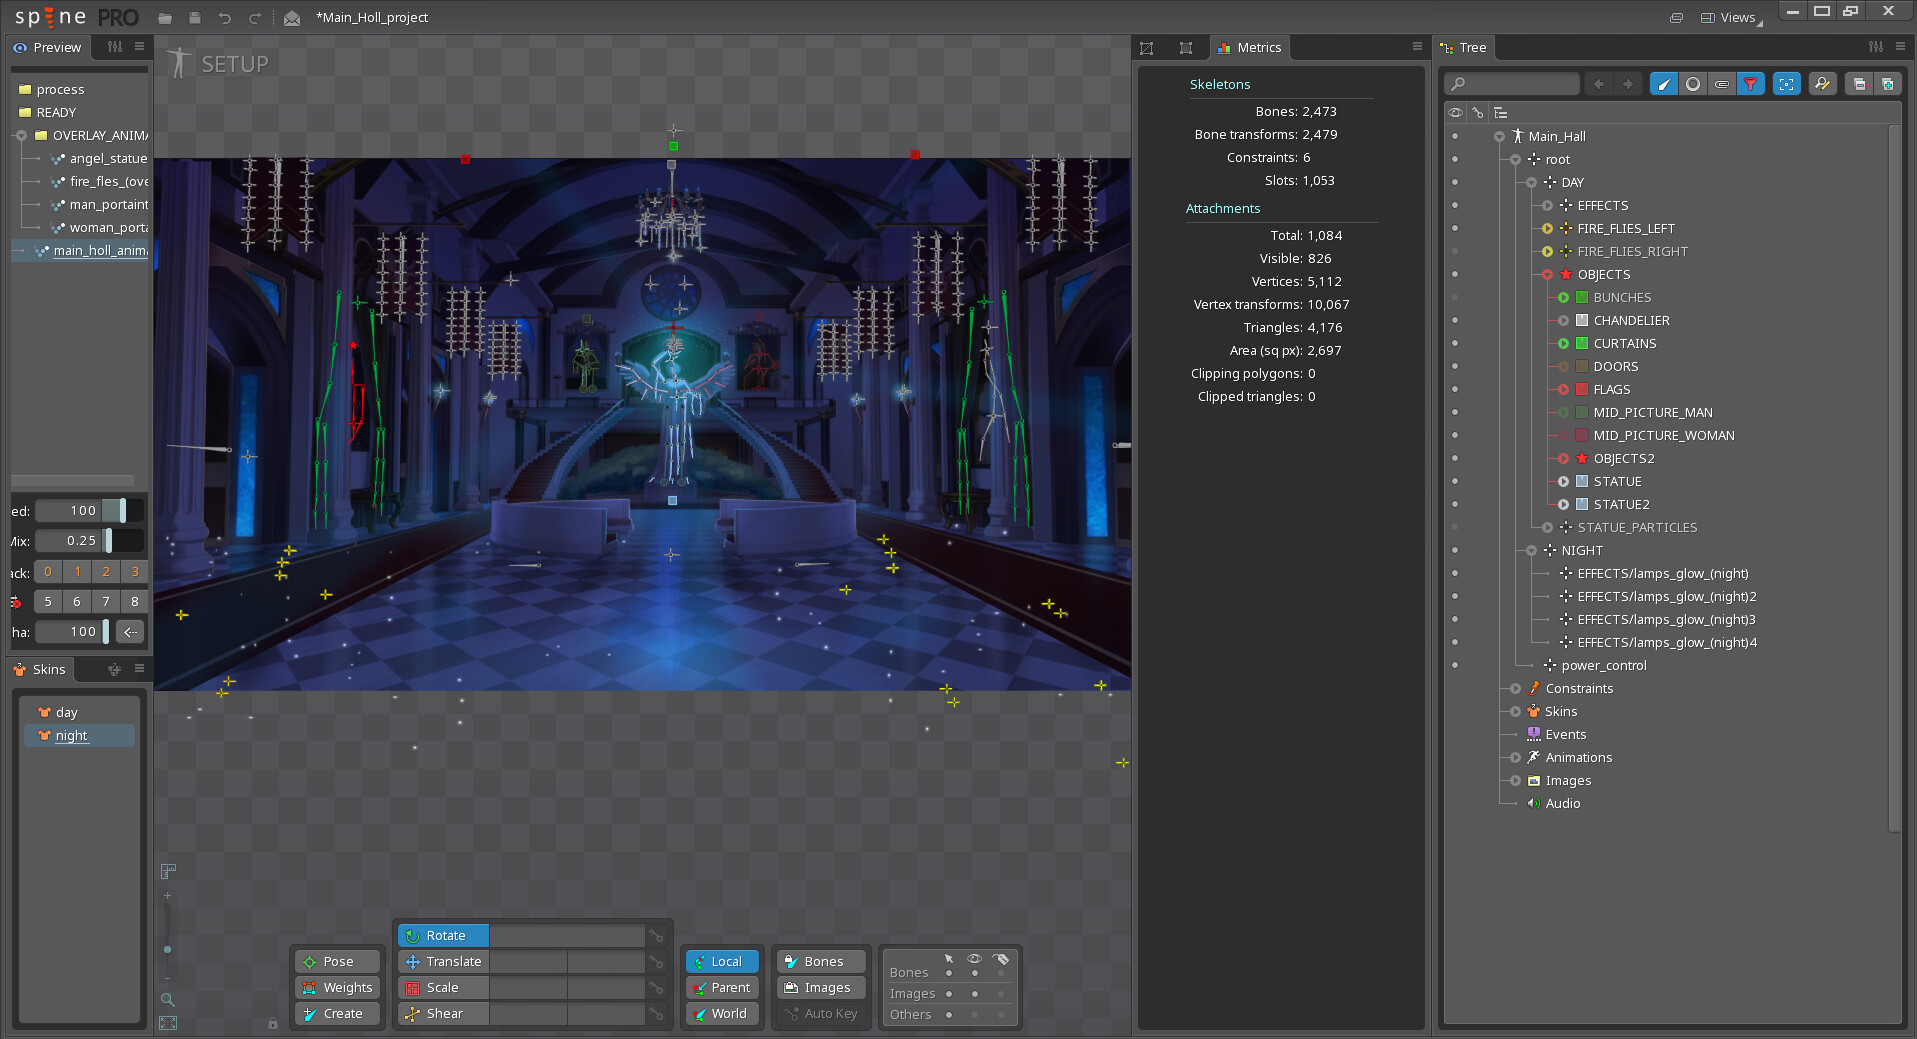This screenshot has height=1039, width=1917.
Task: Expand the STATUE tree node
Action: coord(1563,481)
